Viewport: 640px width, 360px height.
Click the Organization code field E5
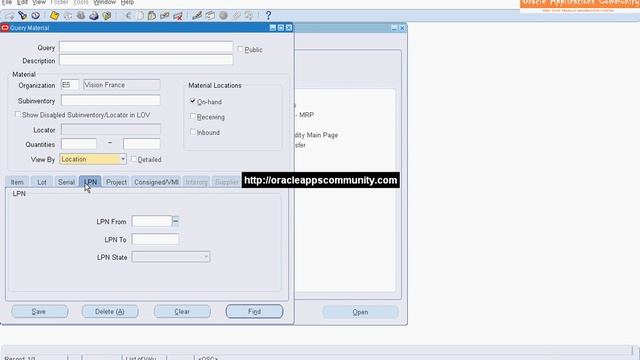(x=69, y=85)
